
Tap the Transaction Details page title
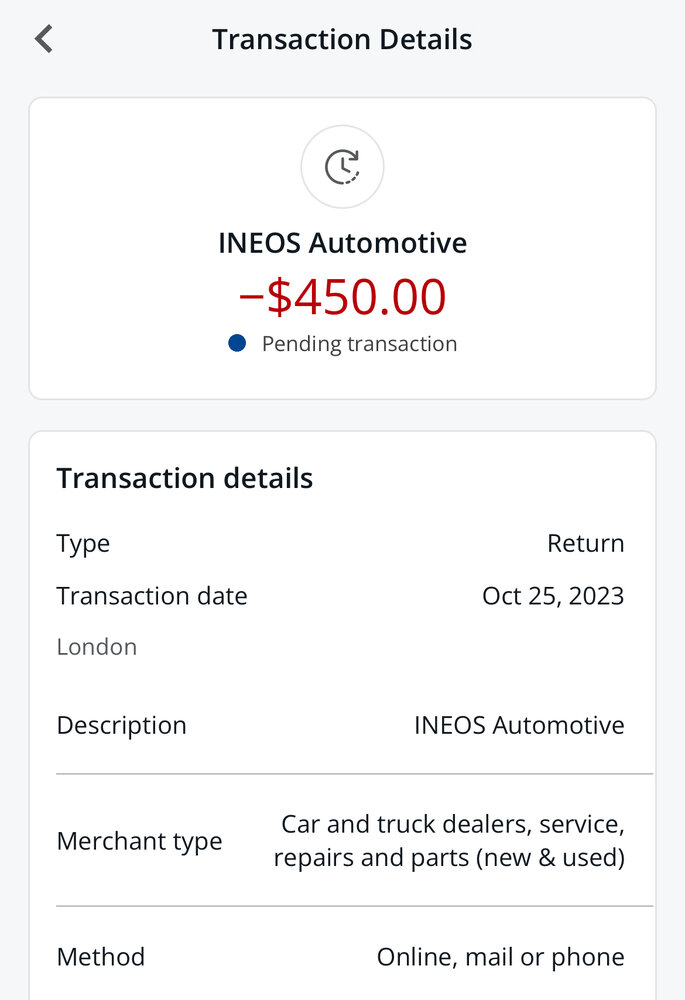(342, 40)
